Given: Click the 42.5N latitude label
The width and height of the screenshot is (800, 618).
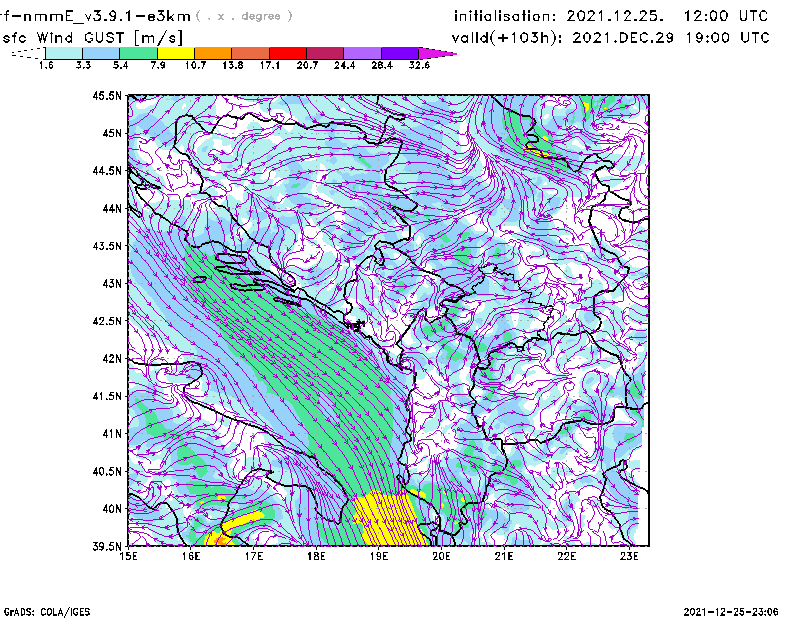Looking at the screenshot, I should [107, 321].
